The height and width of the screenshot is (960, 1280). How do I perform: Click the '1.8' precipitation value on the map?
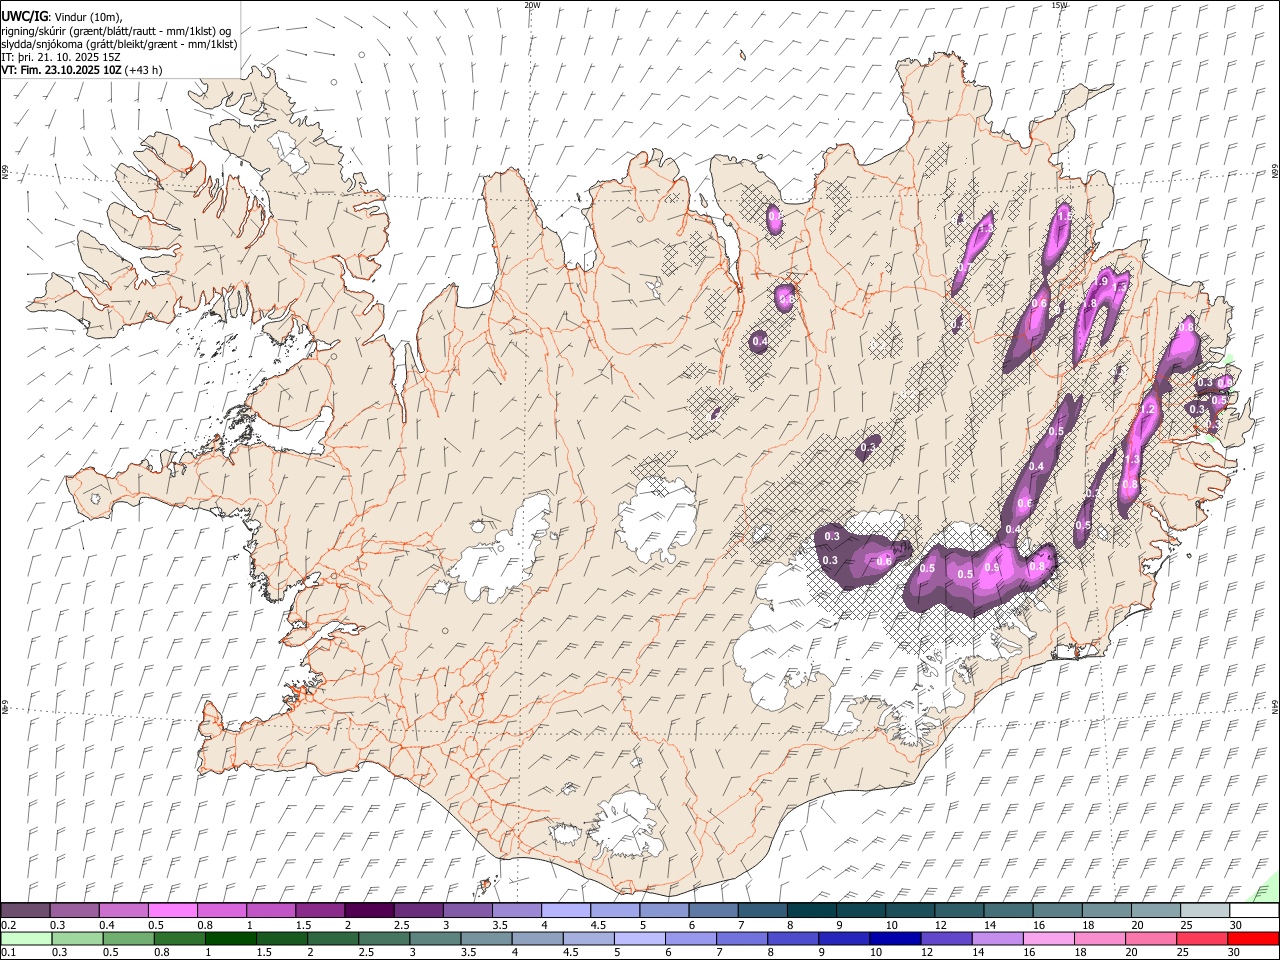(1090, 304)
